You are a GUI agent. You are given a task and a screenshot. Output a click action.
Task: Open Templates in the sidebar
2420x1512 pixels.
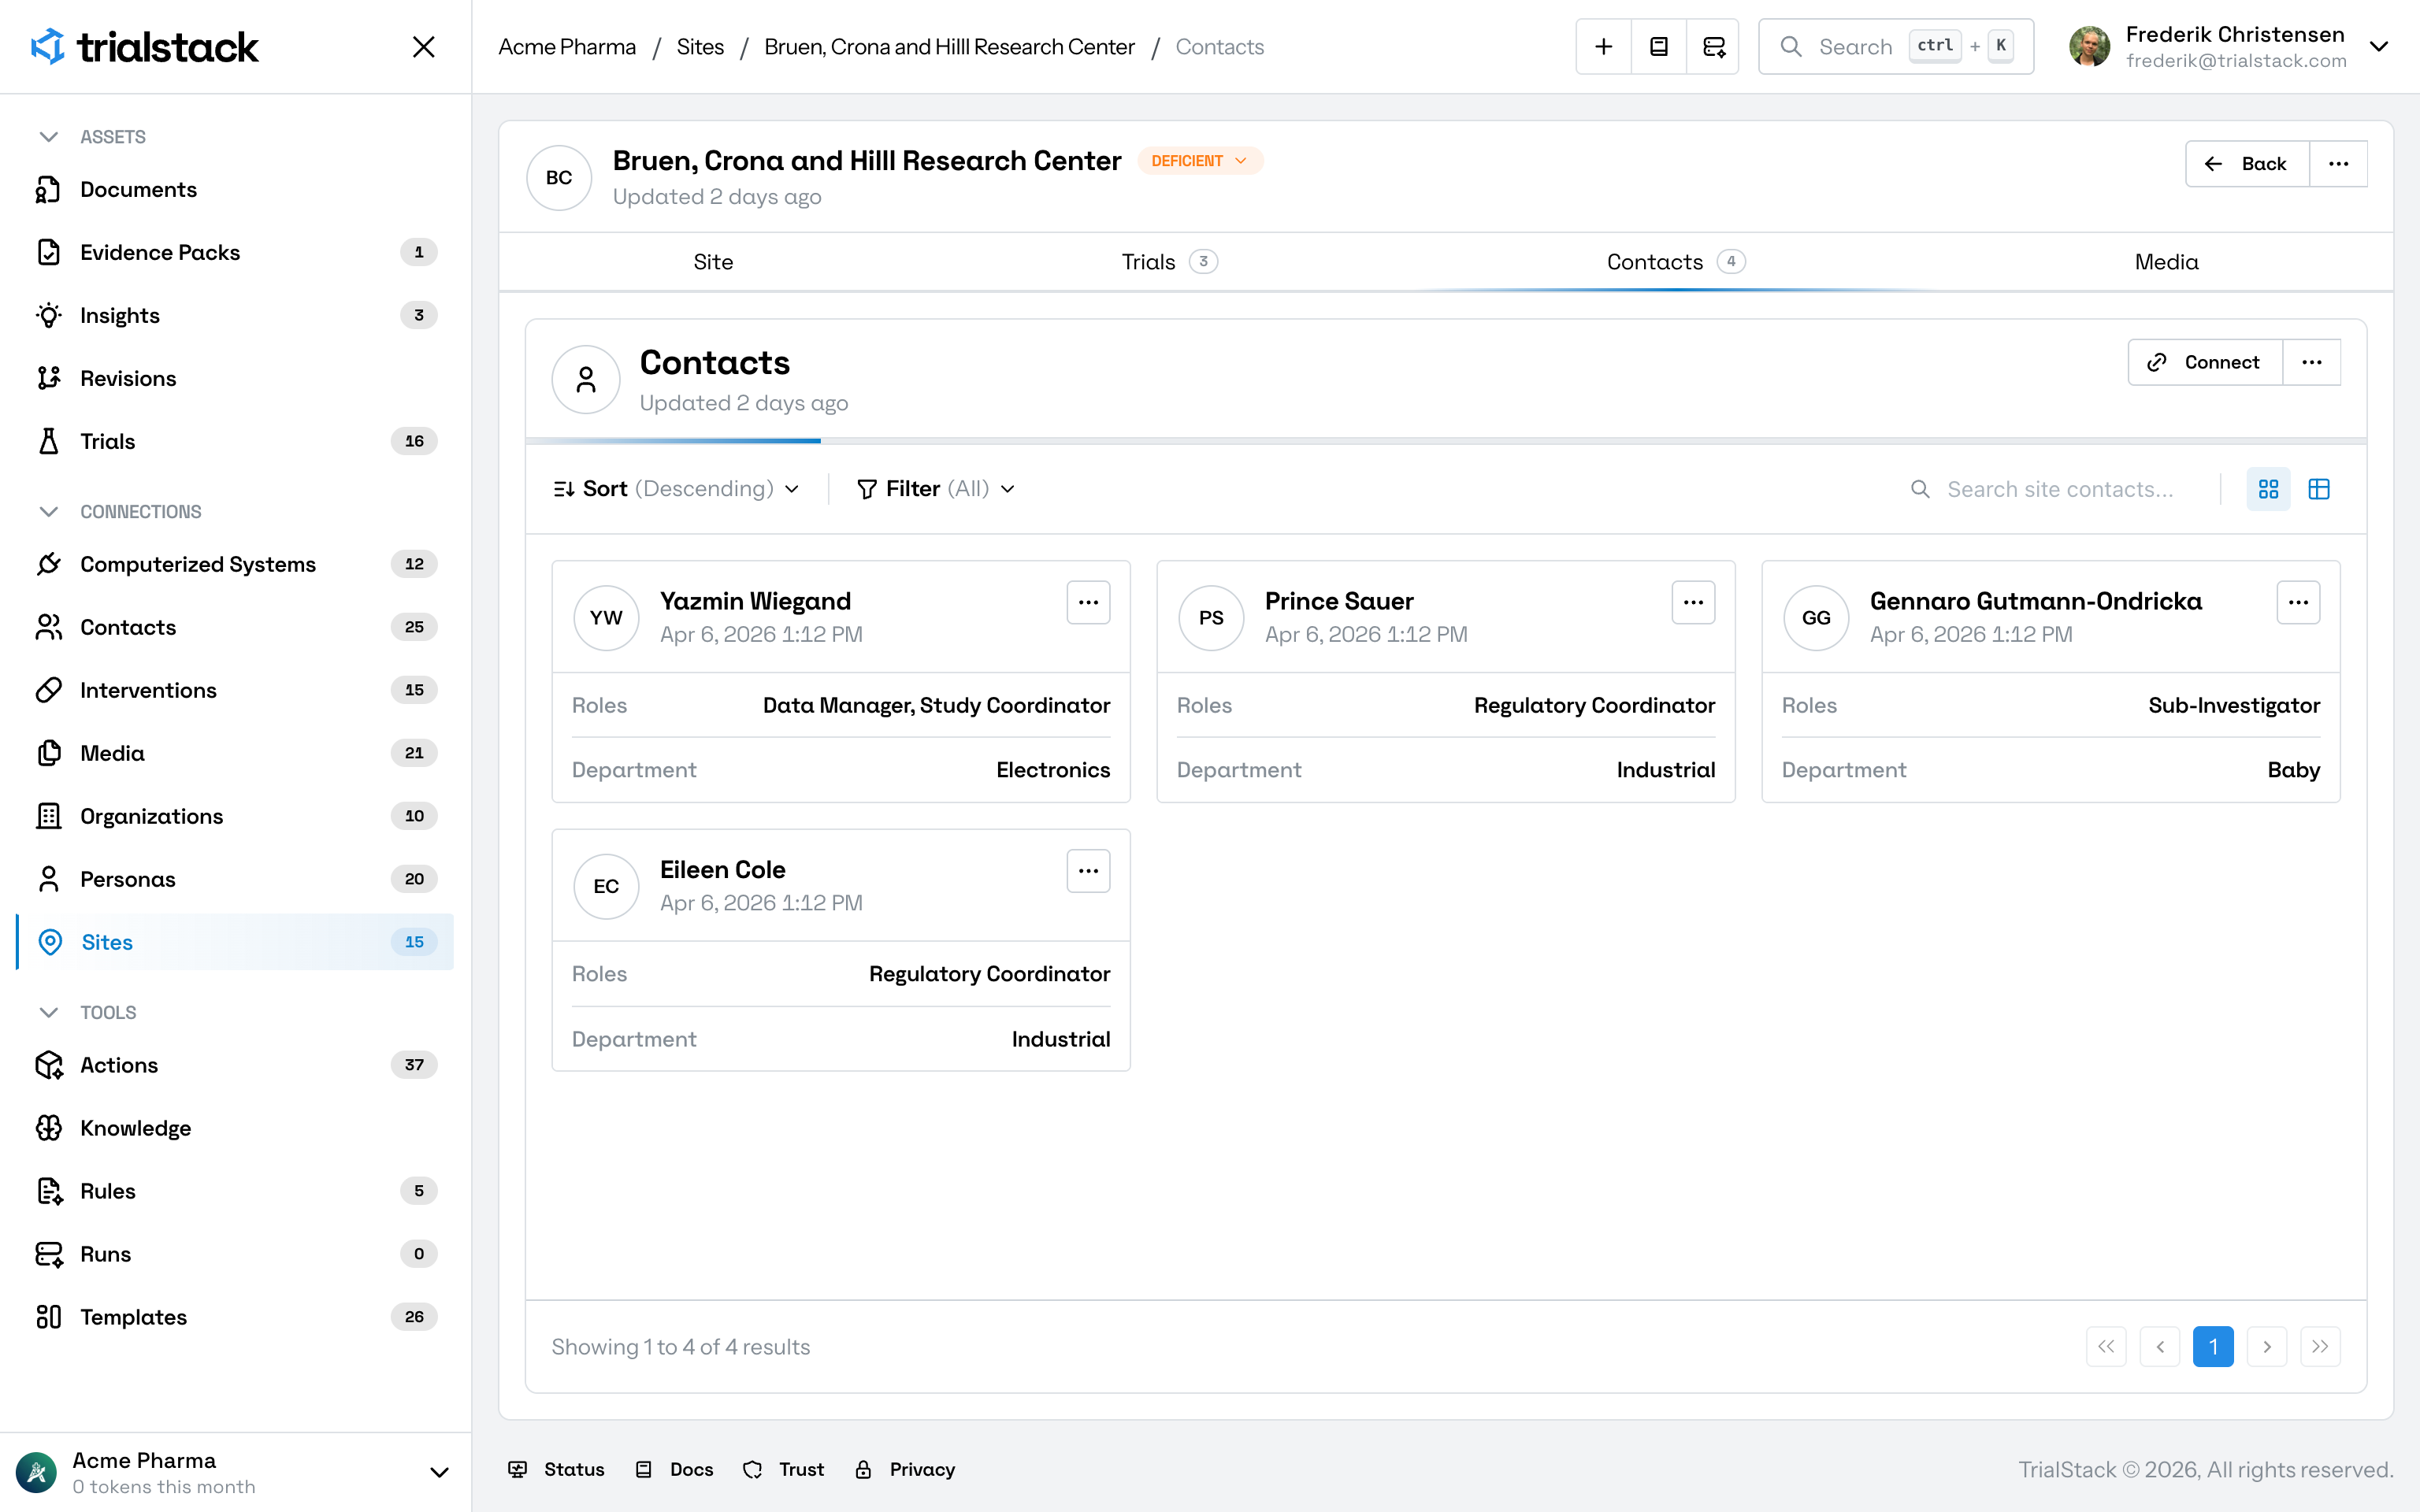point(235,1318)
